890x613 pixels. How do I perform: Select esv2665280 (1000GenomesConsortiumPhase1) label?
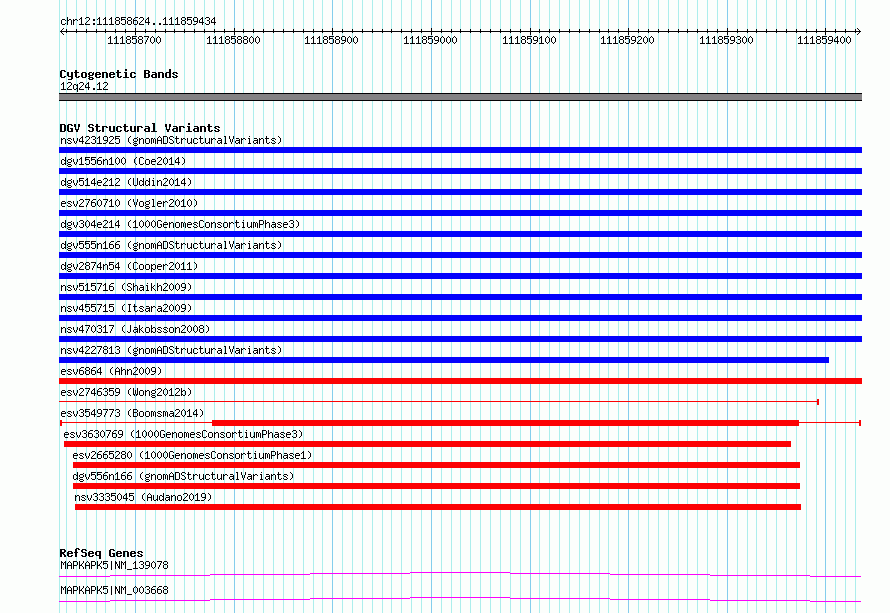[x=192, y=455]
